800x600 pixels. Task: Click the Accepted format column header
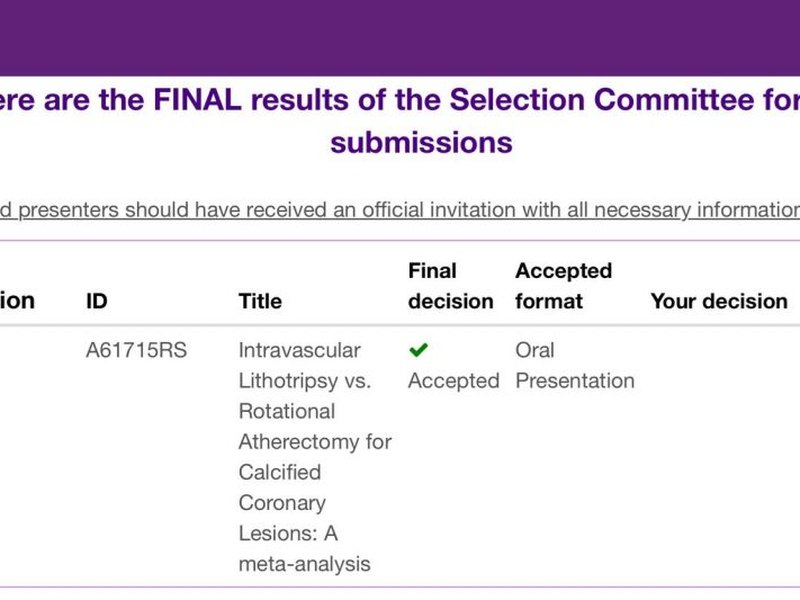click(x=563, y=286)
